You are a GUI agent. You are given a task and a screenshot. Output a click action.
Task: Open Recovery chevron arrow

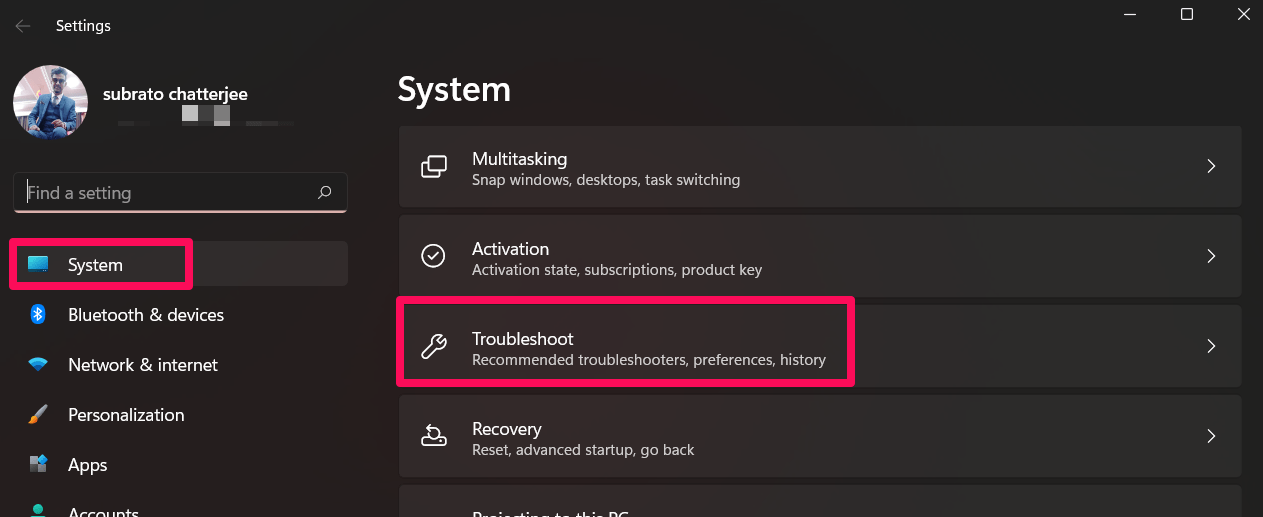(1210, 437)
